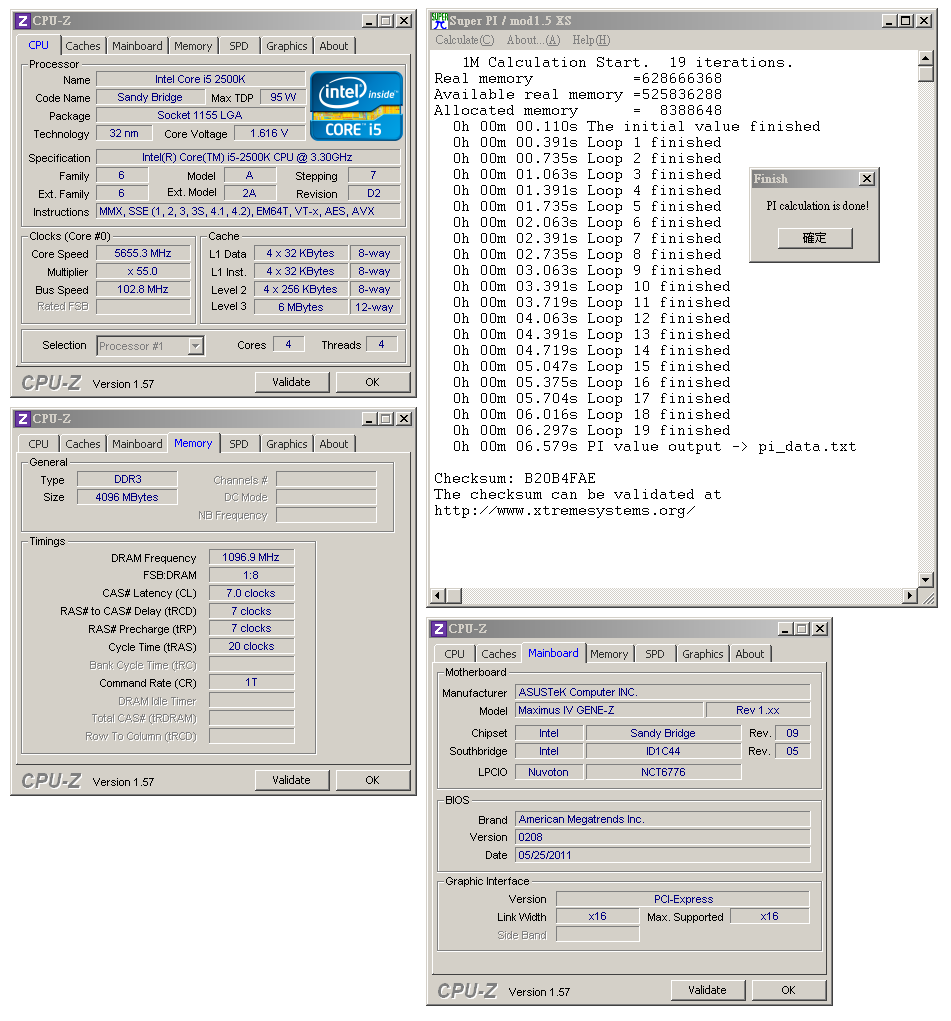The height and width of the screenshot is (1021, 951).
Task: Click the Multiplier value x 55.0
Action: [x=143, y=272]
